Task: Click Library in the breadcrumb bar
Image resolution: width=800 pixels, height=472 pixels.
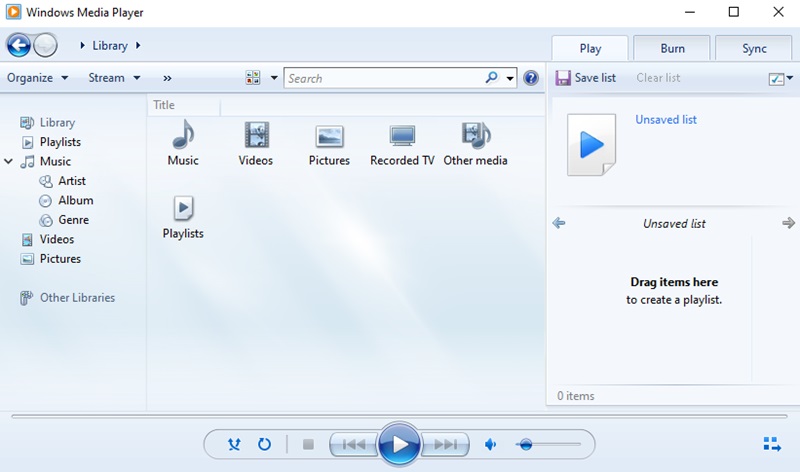Action: (x=110, y=45)
